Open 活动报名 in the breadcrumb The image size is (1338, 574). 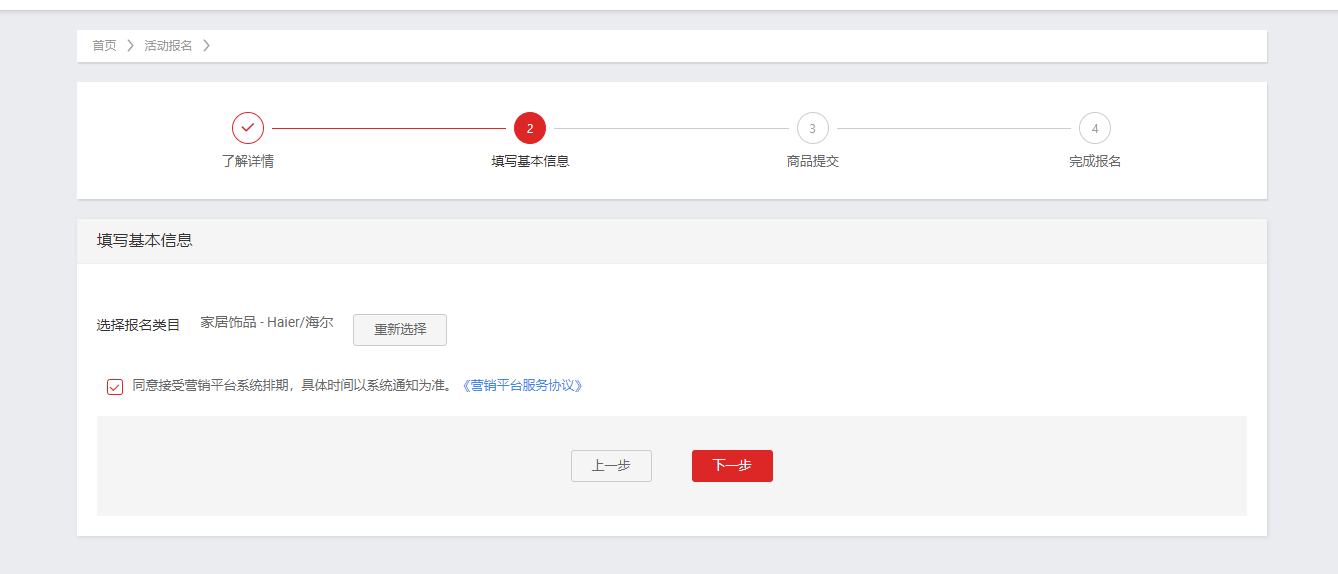[168, 46]
